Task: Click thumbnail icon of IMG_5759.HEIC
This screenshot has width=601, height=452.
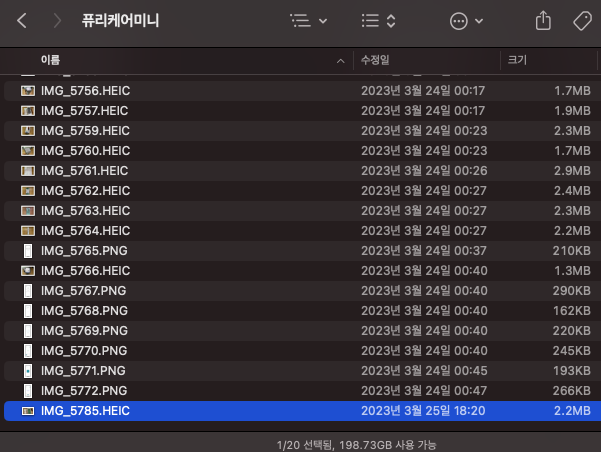Action: tap(28, 131)
